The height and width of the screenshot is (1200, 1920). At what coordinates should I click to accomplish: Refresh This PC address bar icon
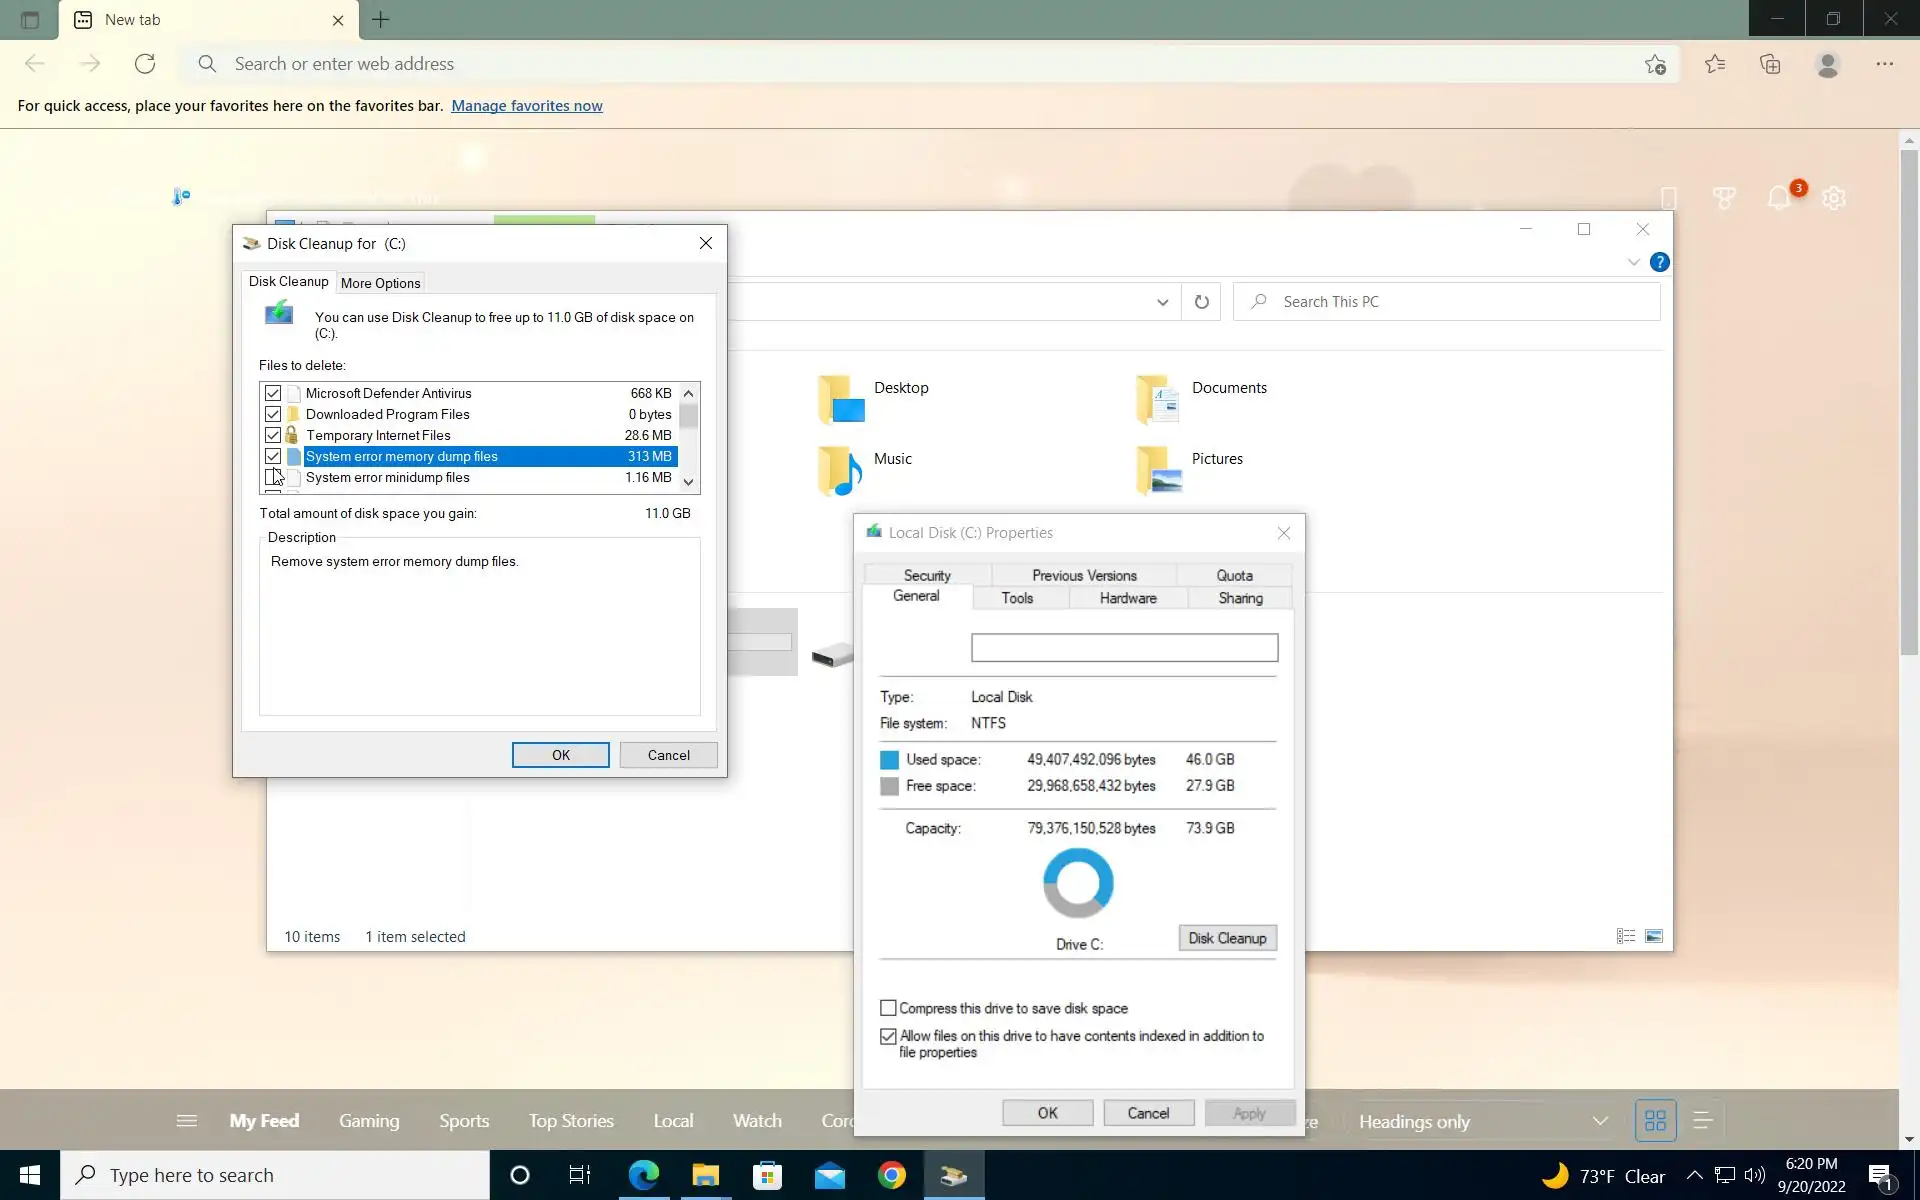[x=1201, y=302]
